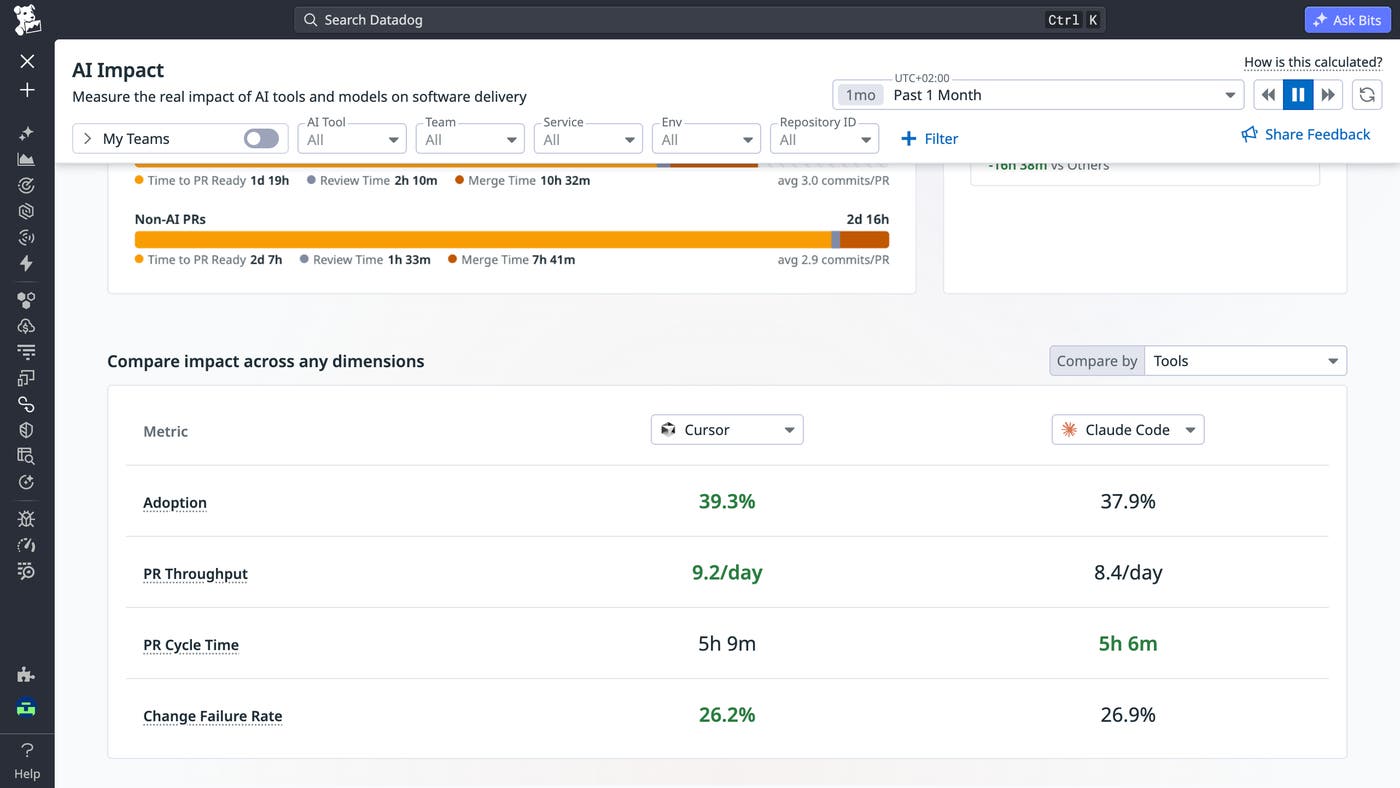Open the Env filter dropdown
Screen dimensions: 1400x788
(x=706, y=139)
